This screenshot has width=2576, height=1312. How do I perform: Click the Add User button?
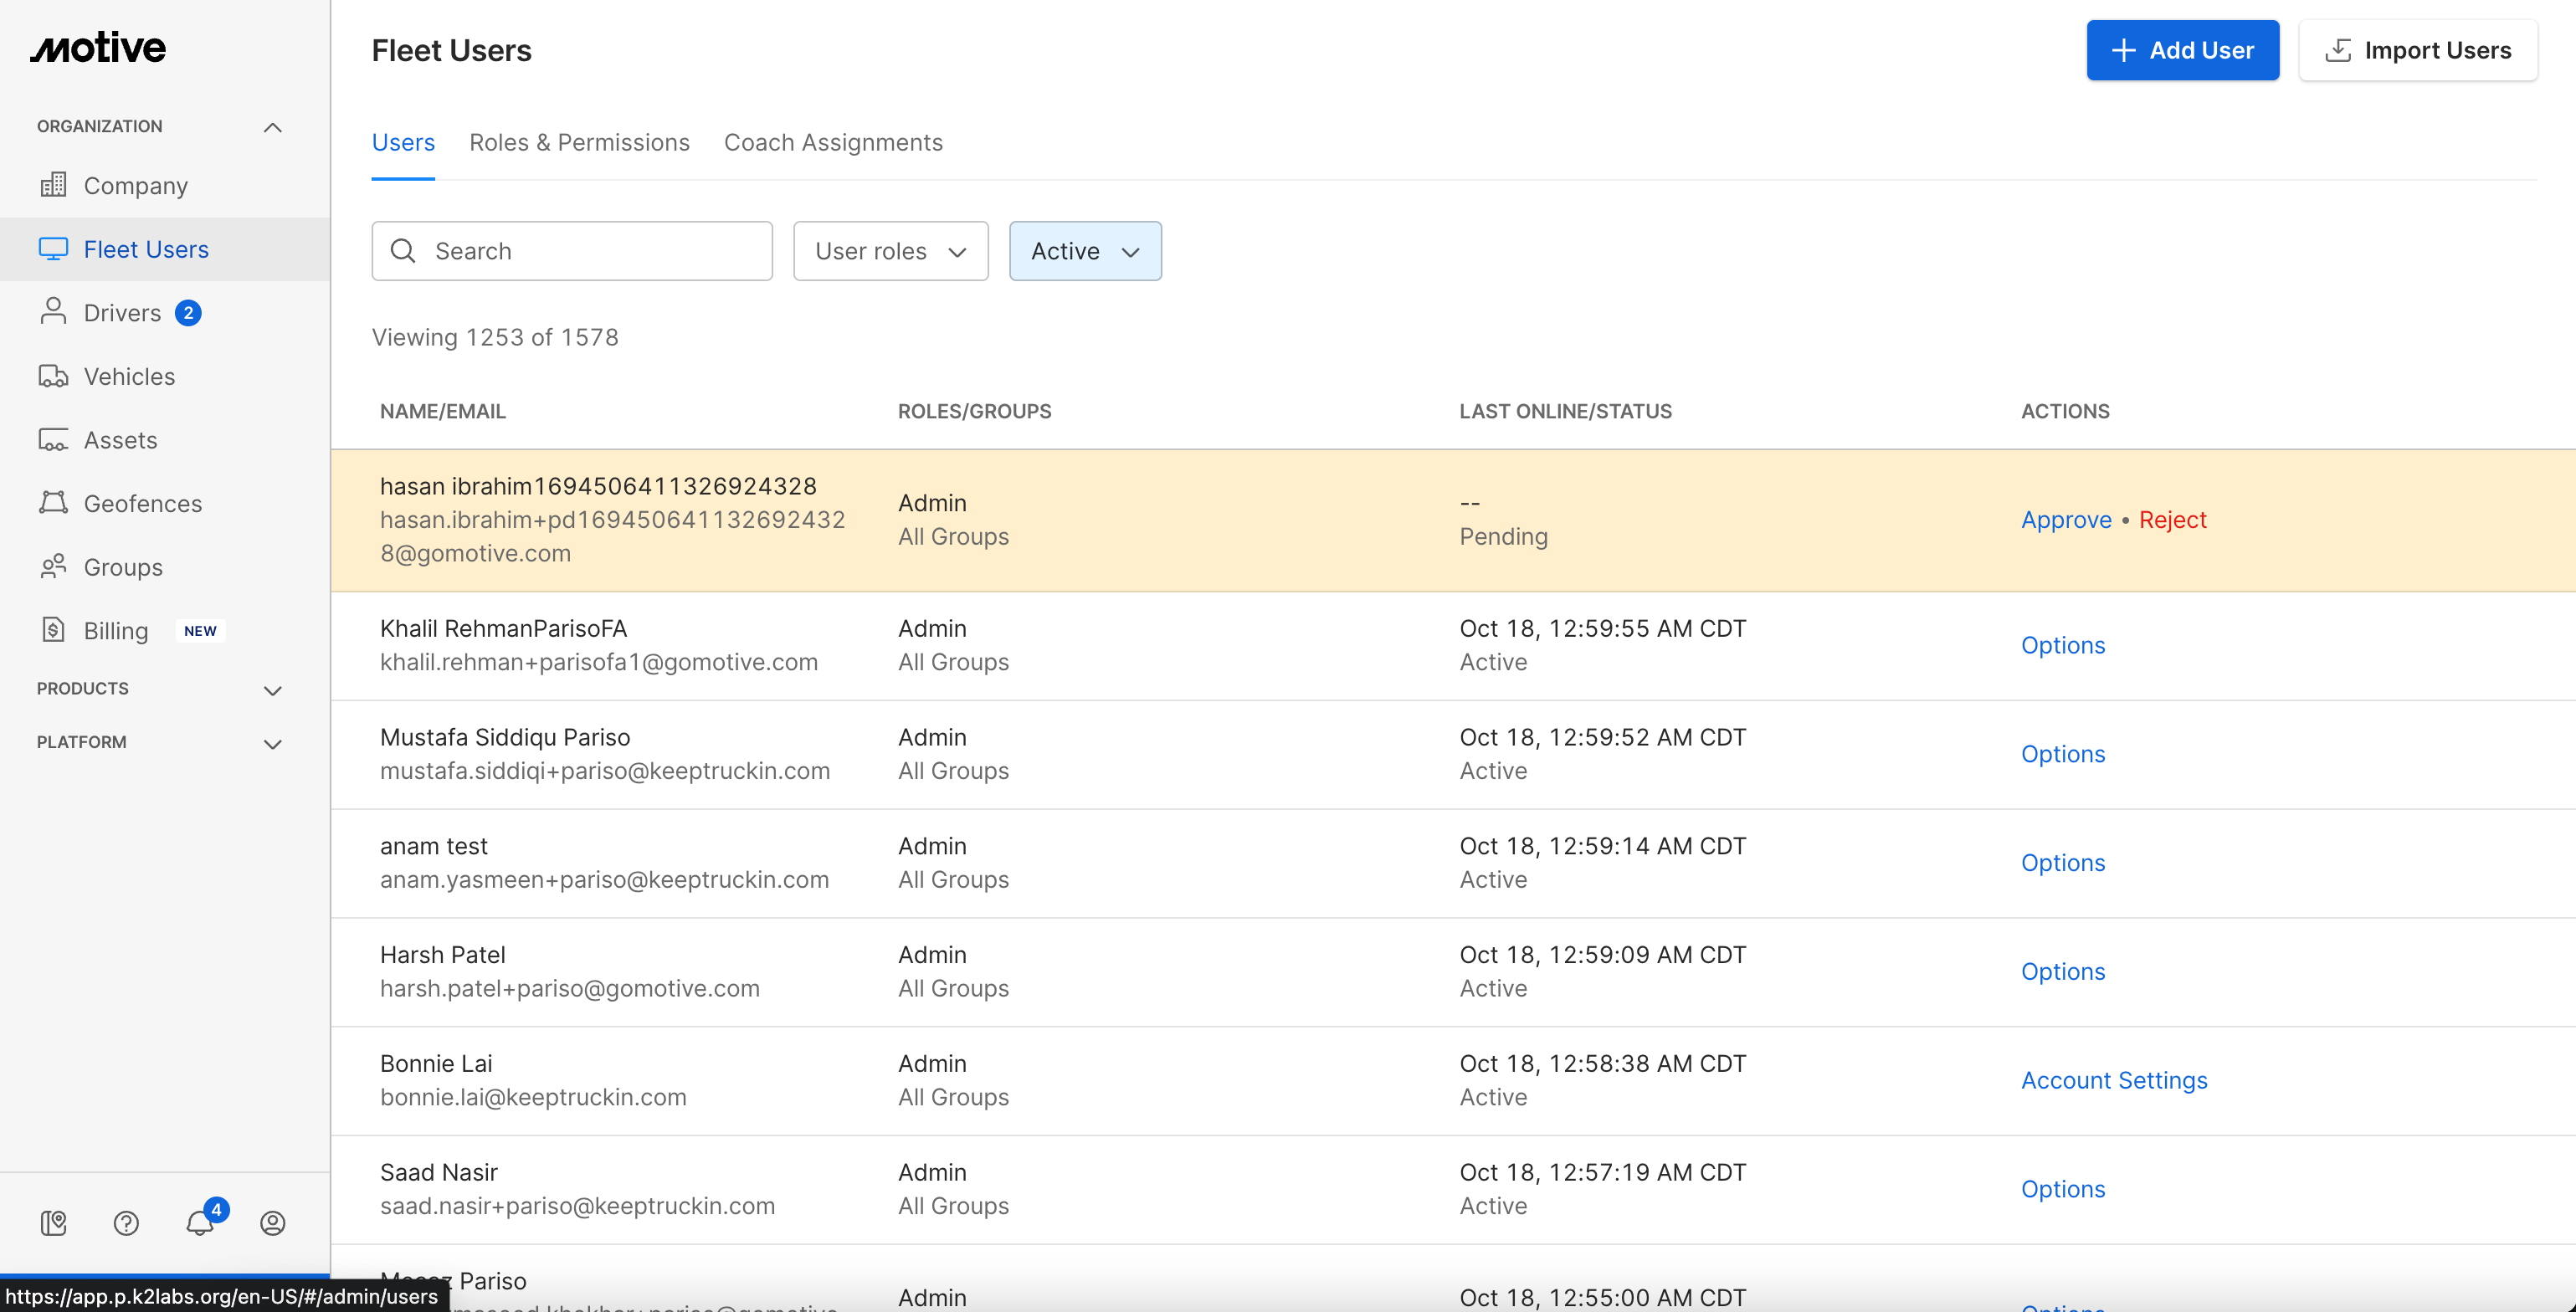click(2182, 50)
